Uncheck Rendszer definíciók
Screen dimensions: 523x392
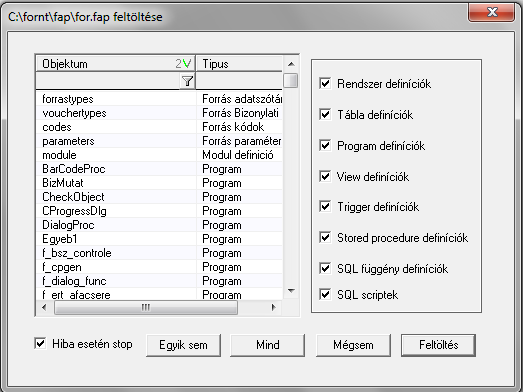pyautogui.click(x=325, y=83)
